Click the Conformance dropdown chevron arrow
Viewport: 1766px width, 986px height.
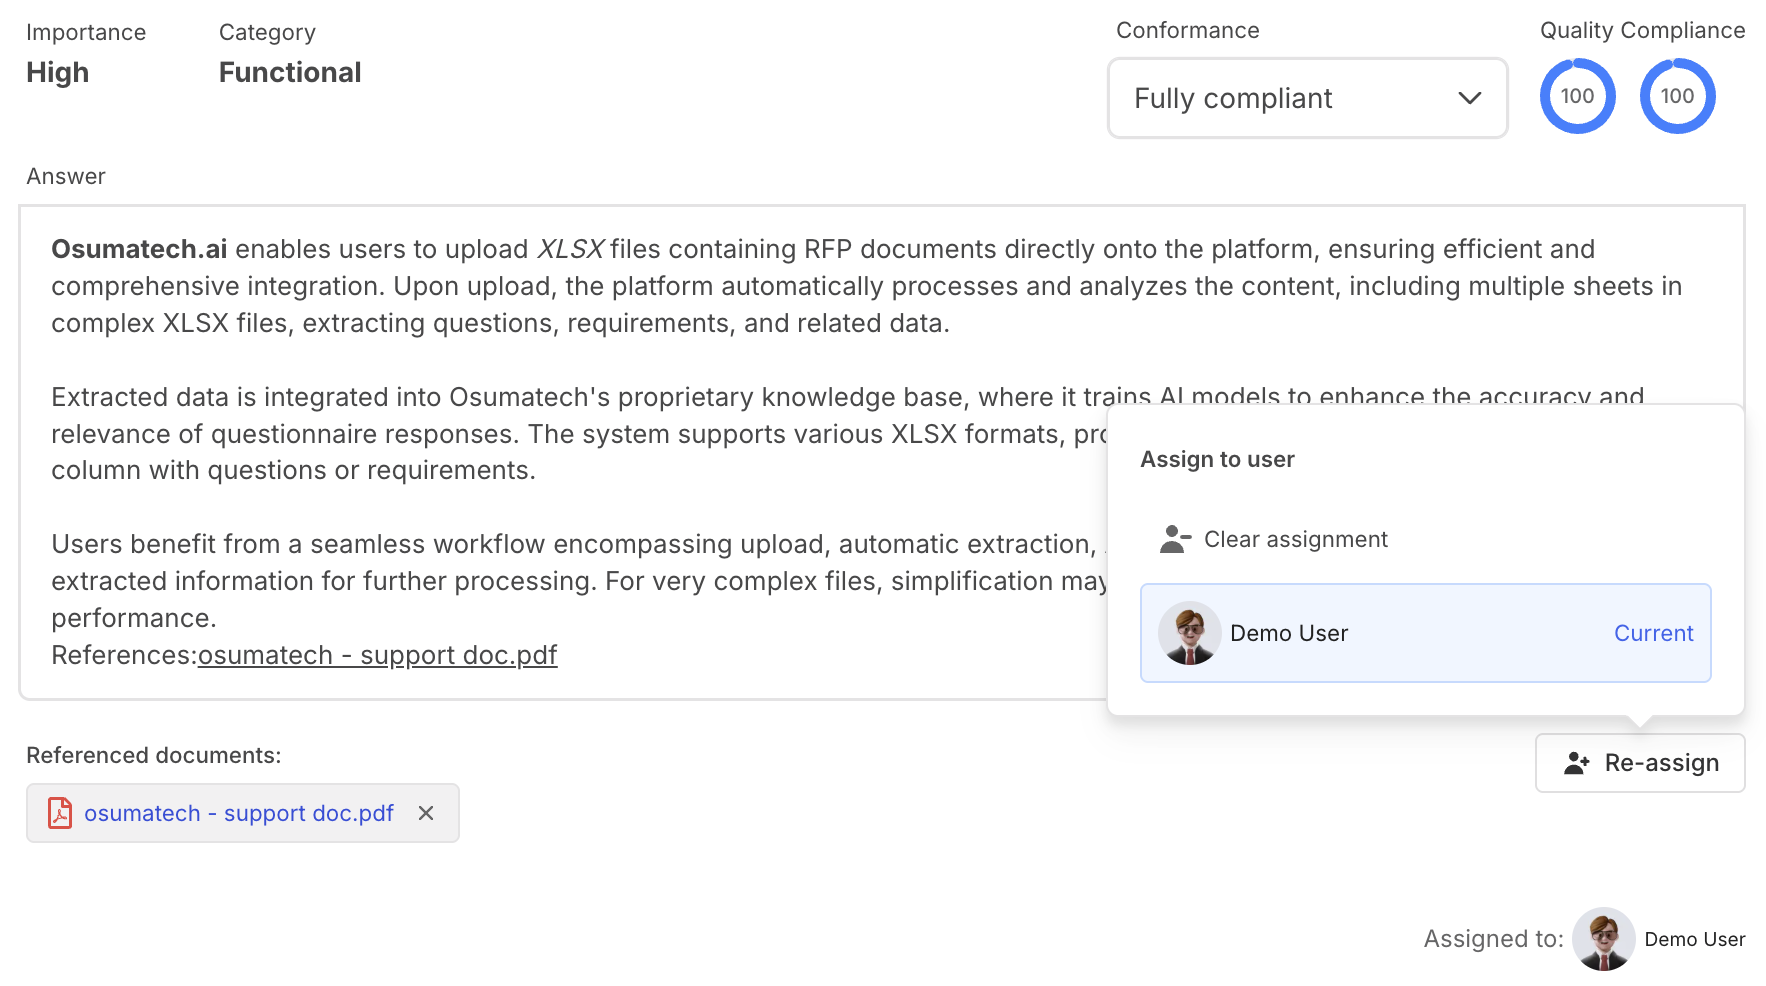point(1469,98)
